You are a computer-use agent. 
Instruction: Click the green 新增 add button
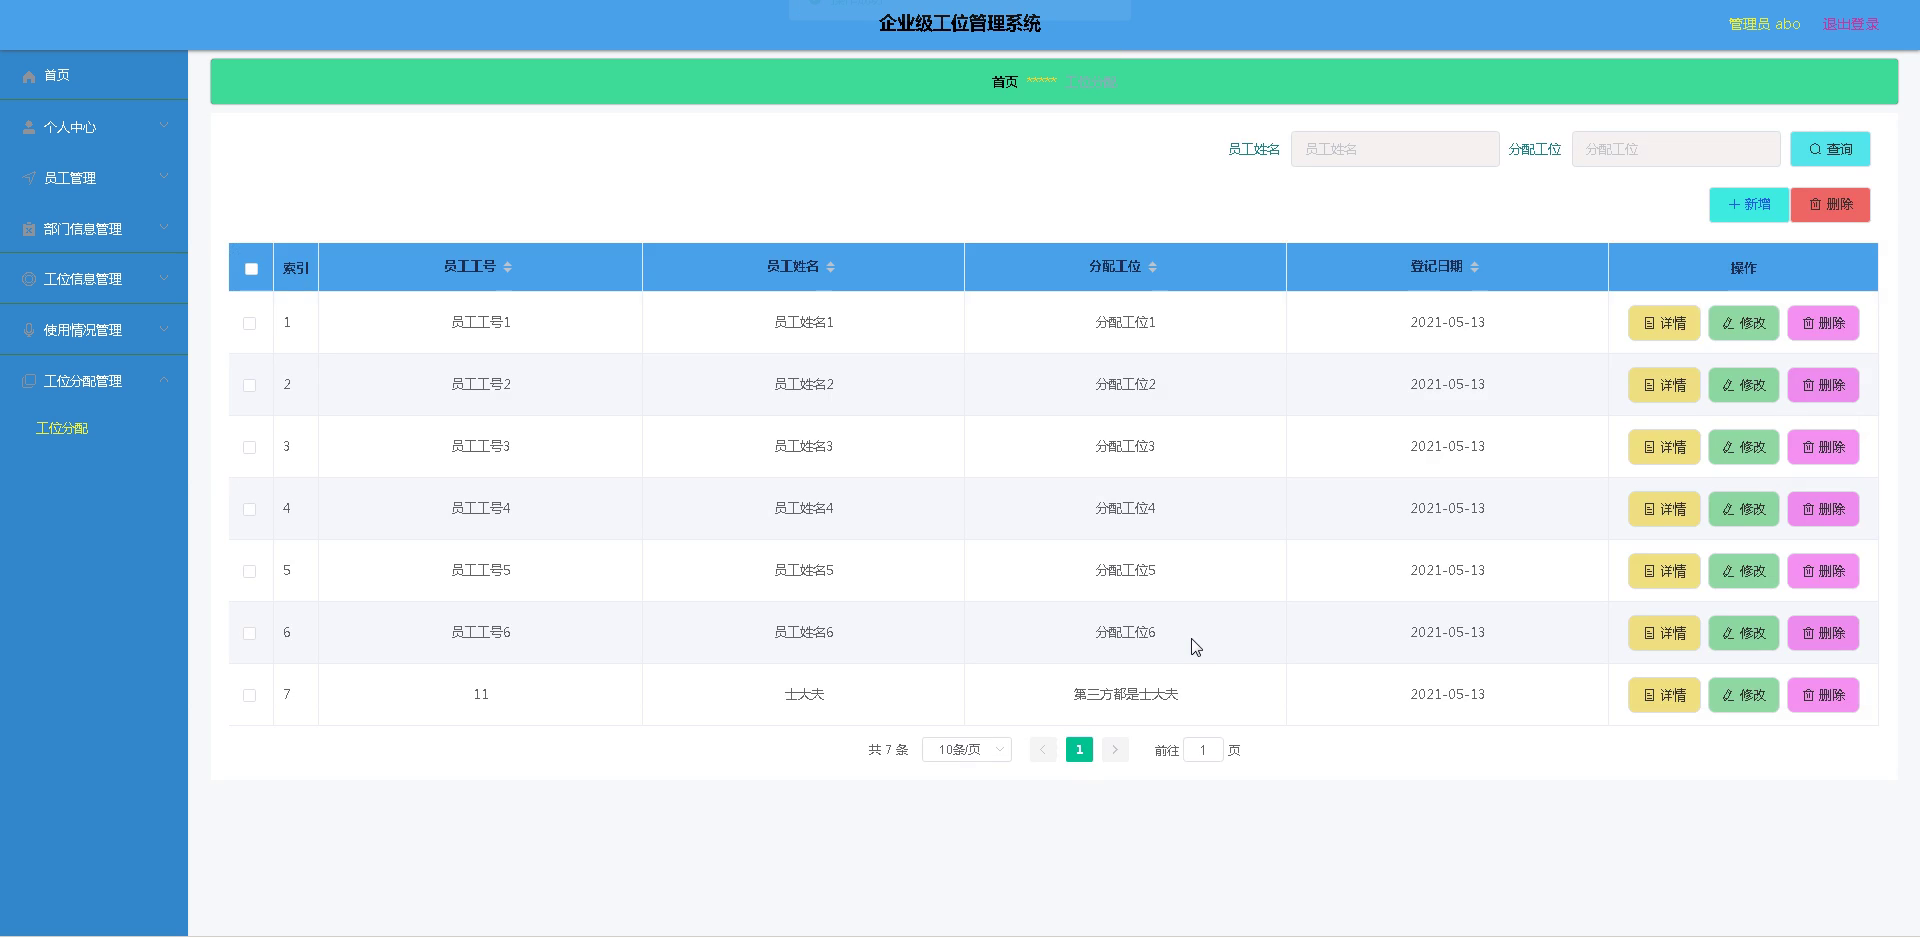pyautogui.click(x=1749, y=205)
